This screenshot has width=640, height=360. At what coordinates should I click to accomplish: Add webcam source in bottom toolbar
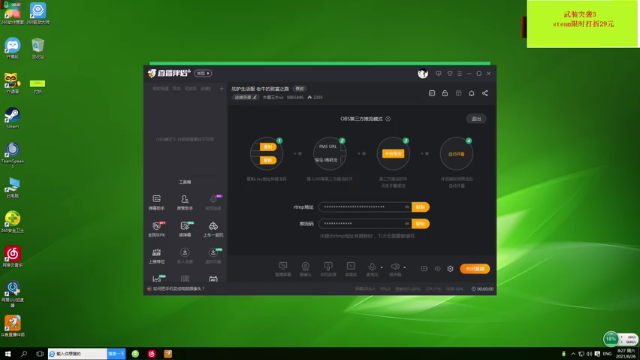(305, 269)
